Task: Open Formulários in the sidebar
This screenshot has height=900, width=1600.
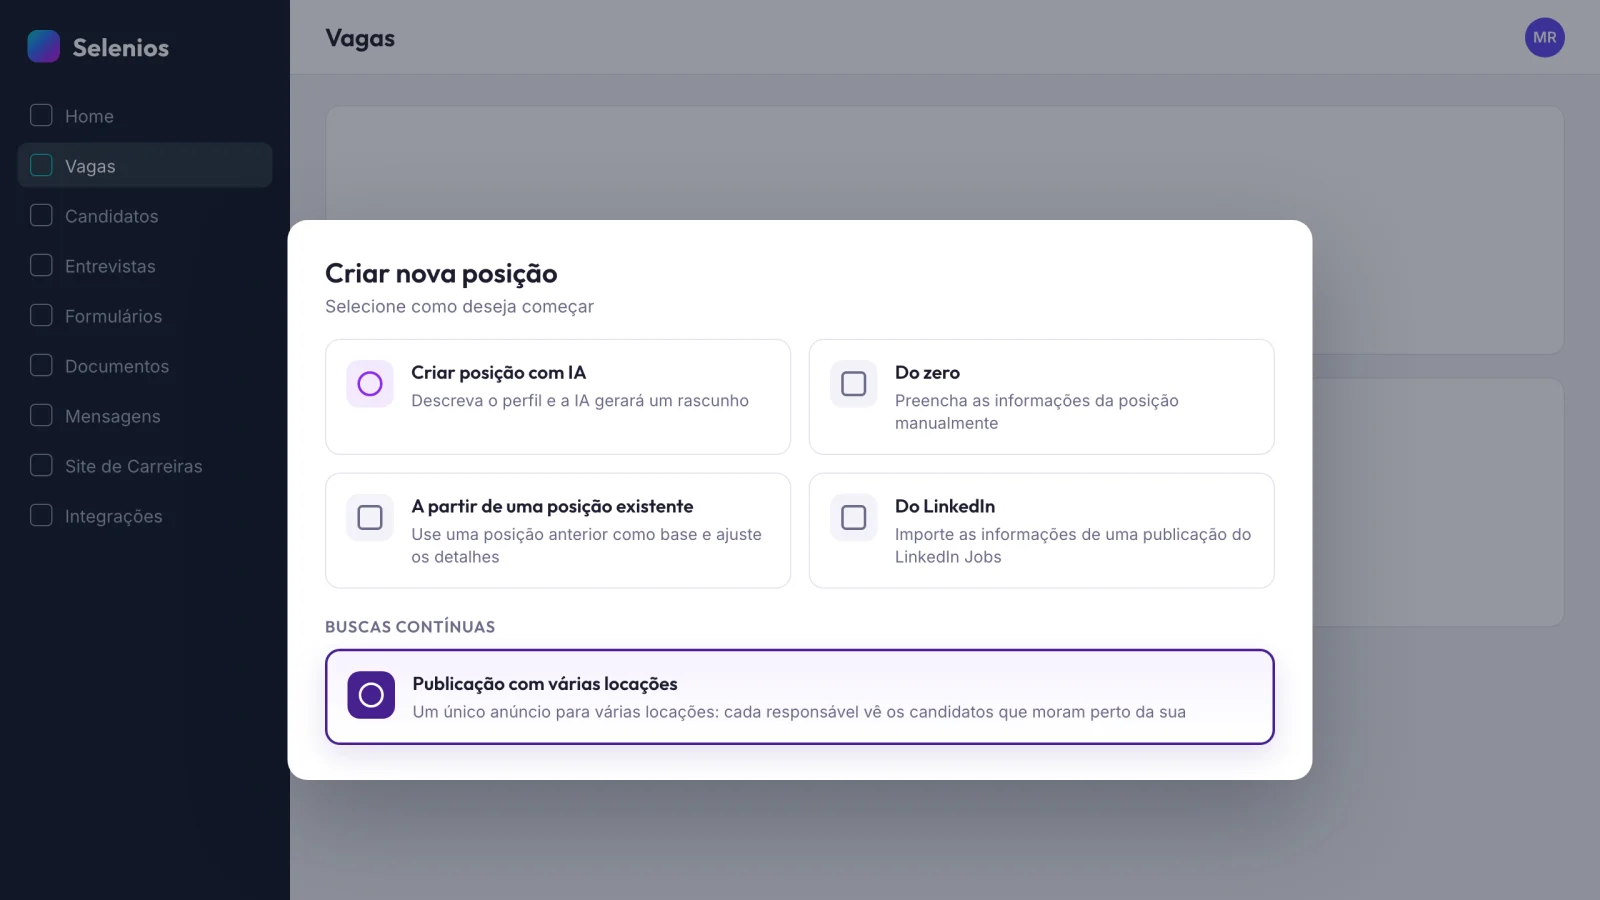Action: click(x=145, y=316)
